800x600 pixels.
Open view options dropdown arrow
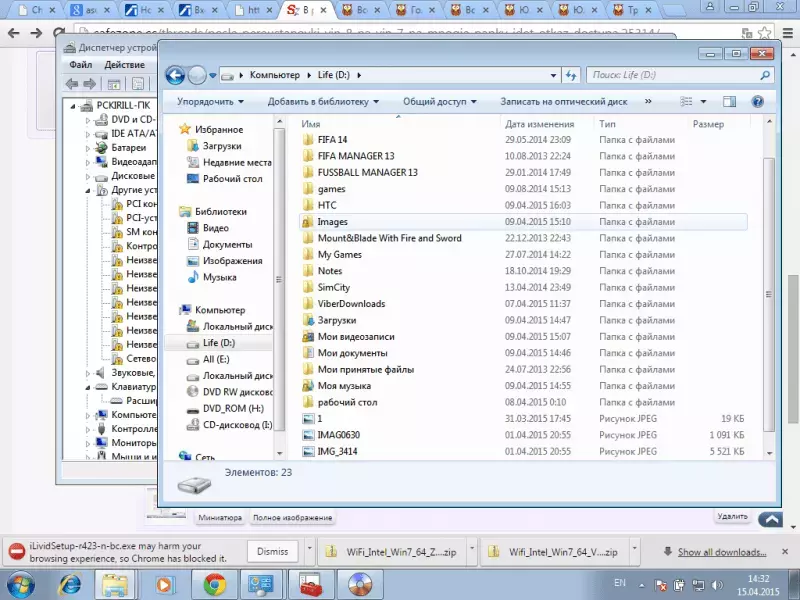point(703,102)
